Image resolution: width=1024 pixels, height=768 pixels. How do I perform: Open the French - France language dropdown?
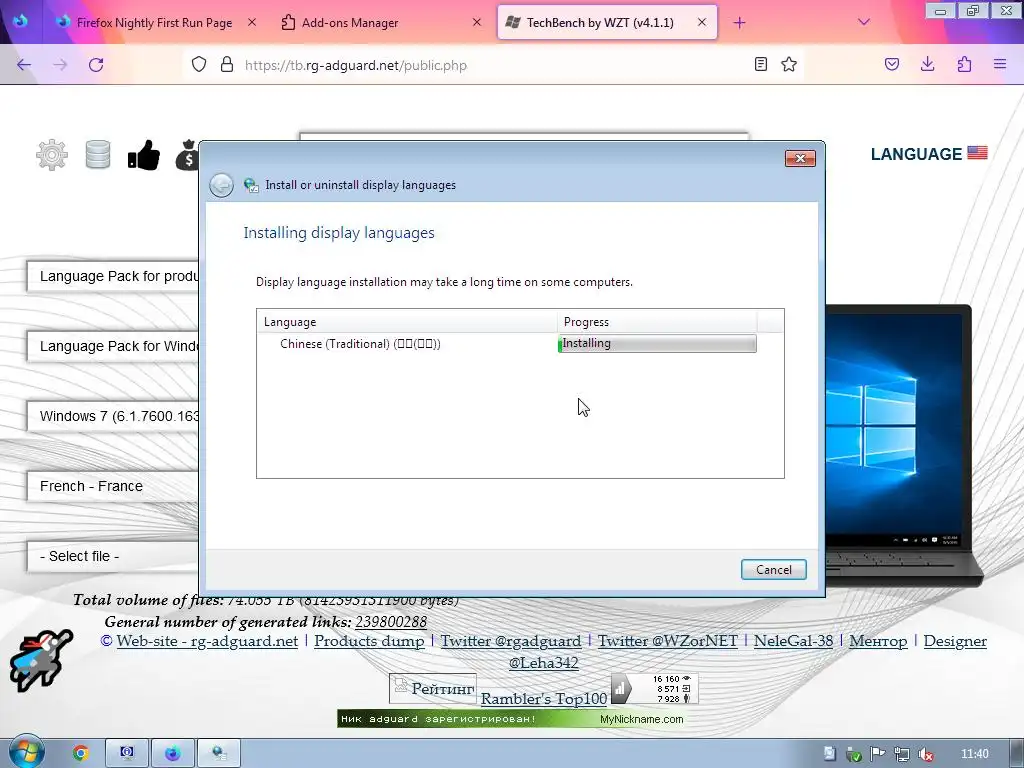pos(113,486)
